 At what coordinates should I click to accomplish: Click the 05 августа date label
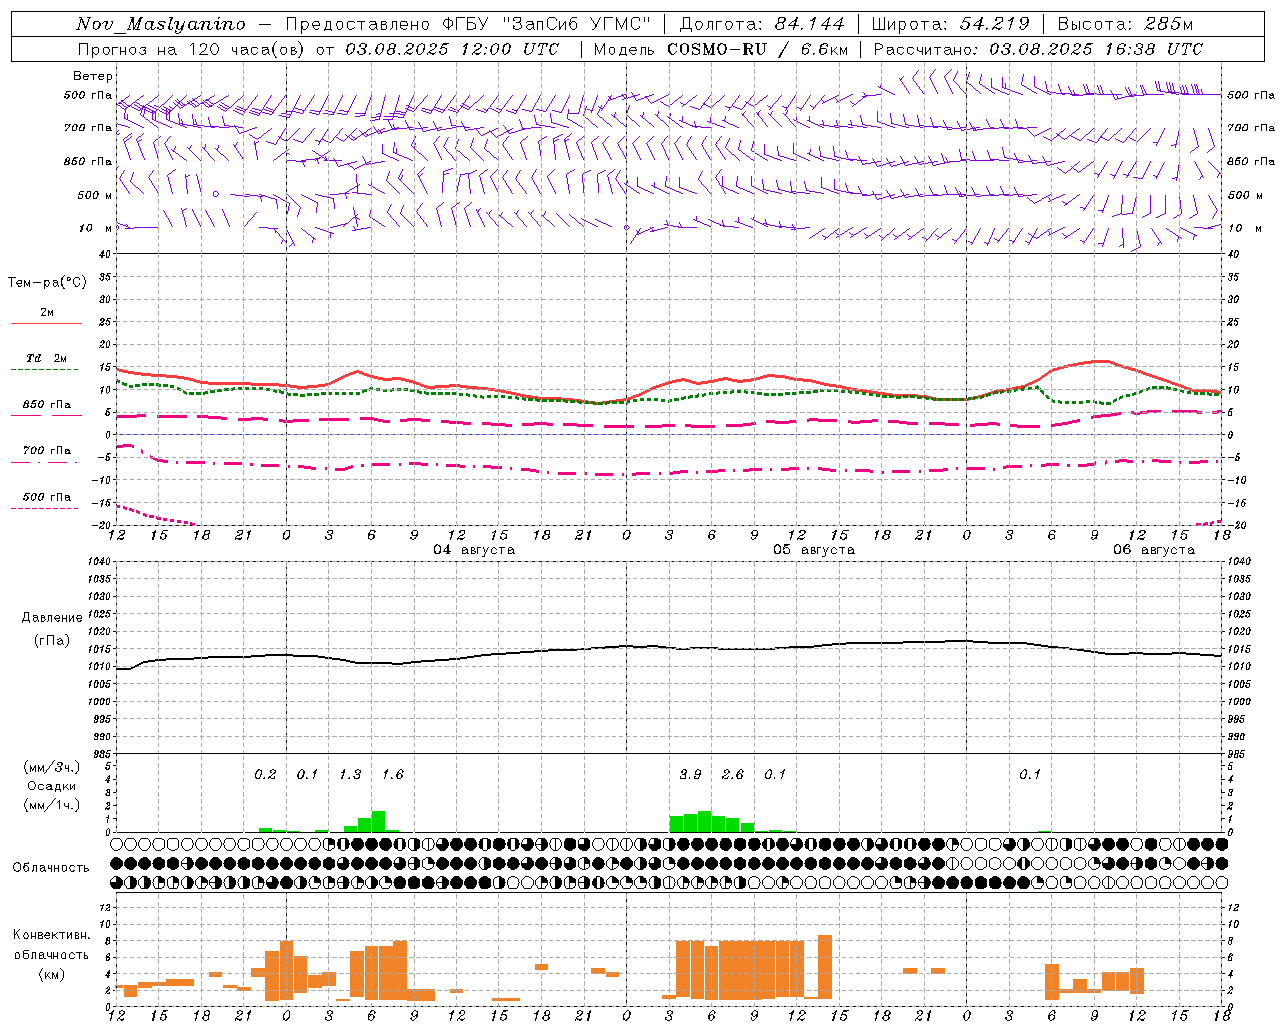pyautogui.click(x=814, y=550)
